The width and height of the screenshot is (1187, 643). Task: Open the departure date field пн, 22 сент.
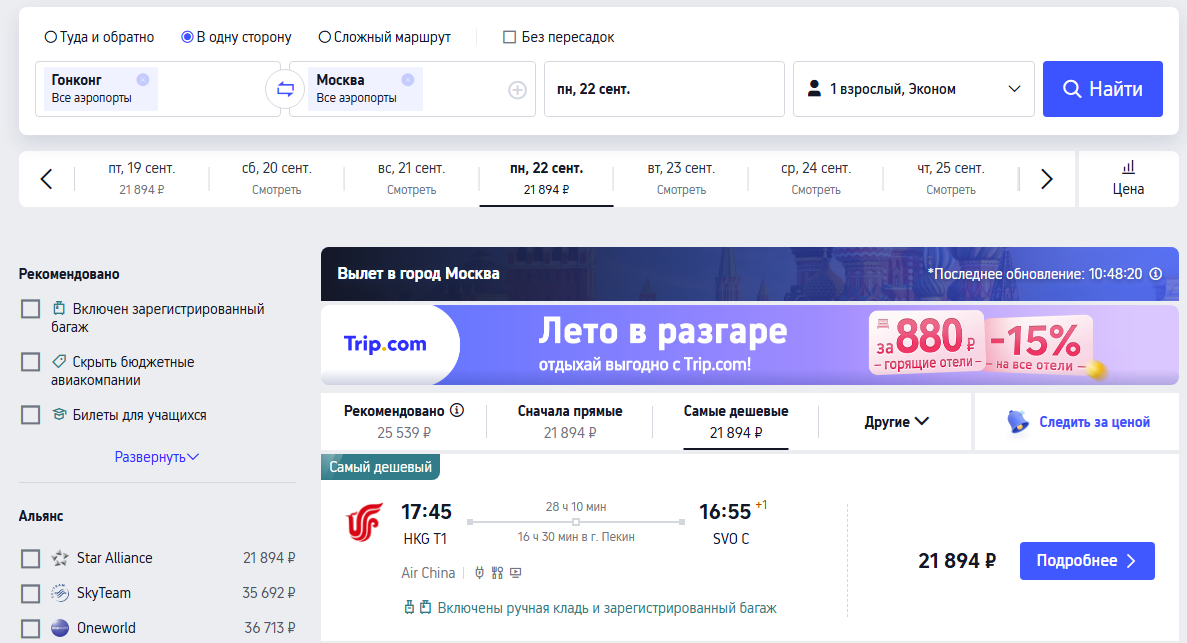click(664, 89)
